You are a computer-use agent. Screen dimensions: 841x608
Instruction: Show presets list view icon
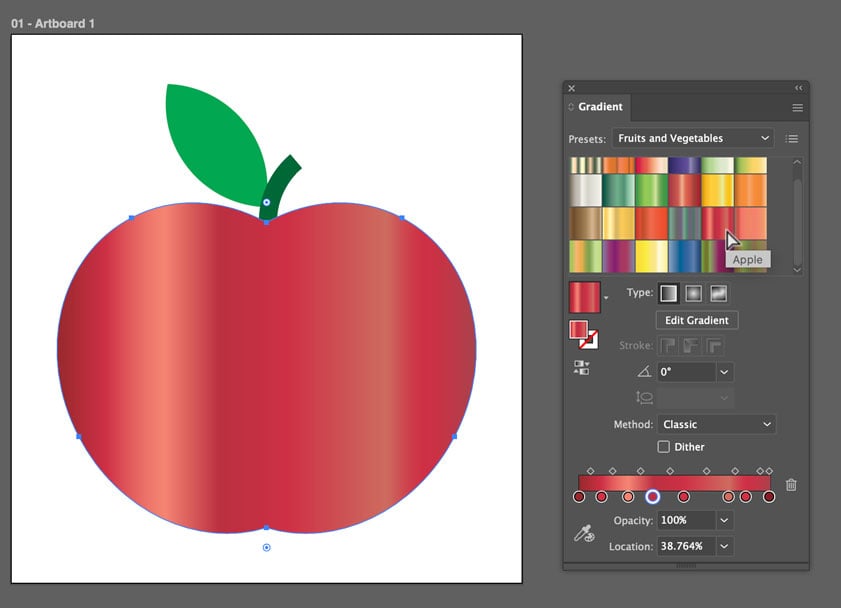(792, 139)
